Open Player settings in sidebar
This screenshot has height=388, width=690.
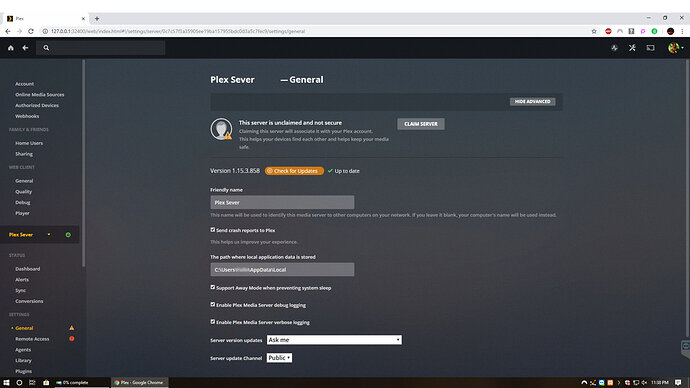pyautogui.click(x=22, y=213)
